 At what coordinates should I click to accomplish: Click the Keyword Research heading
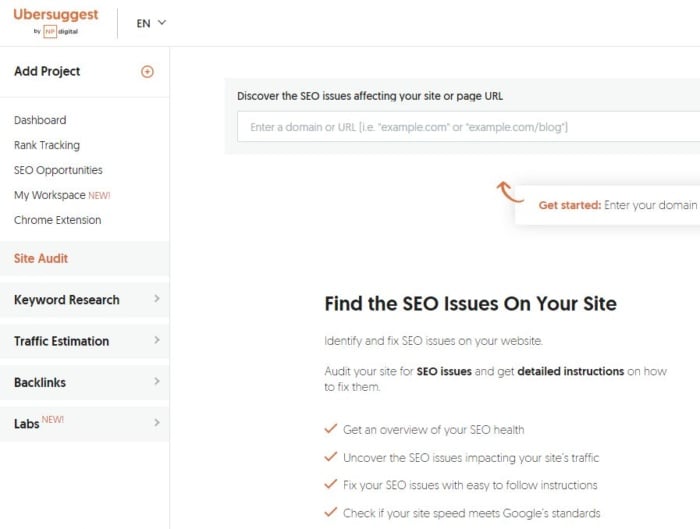[67, 300]
